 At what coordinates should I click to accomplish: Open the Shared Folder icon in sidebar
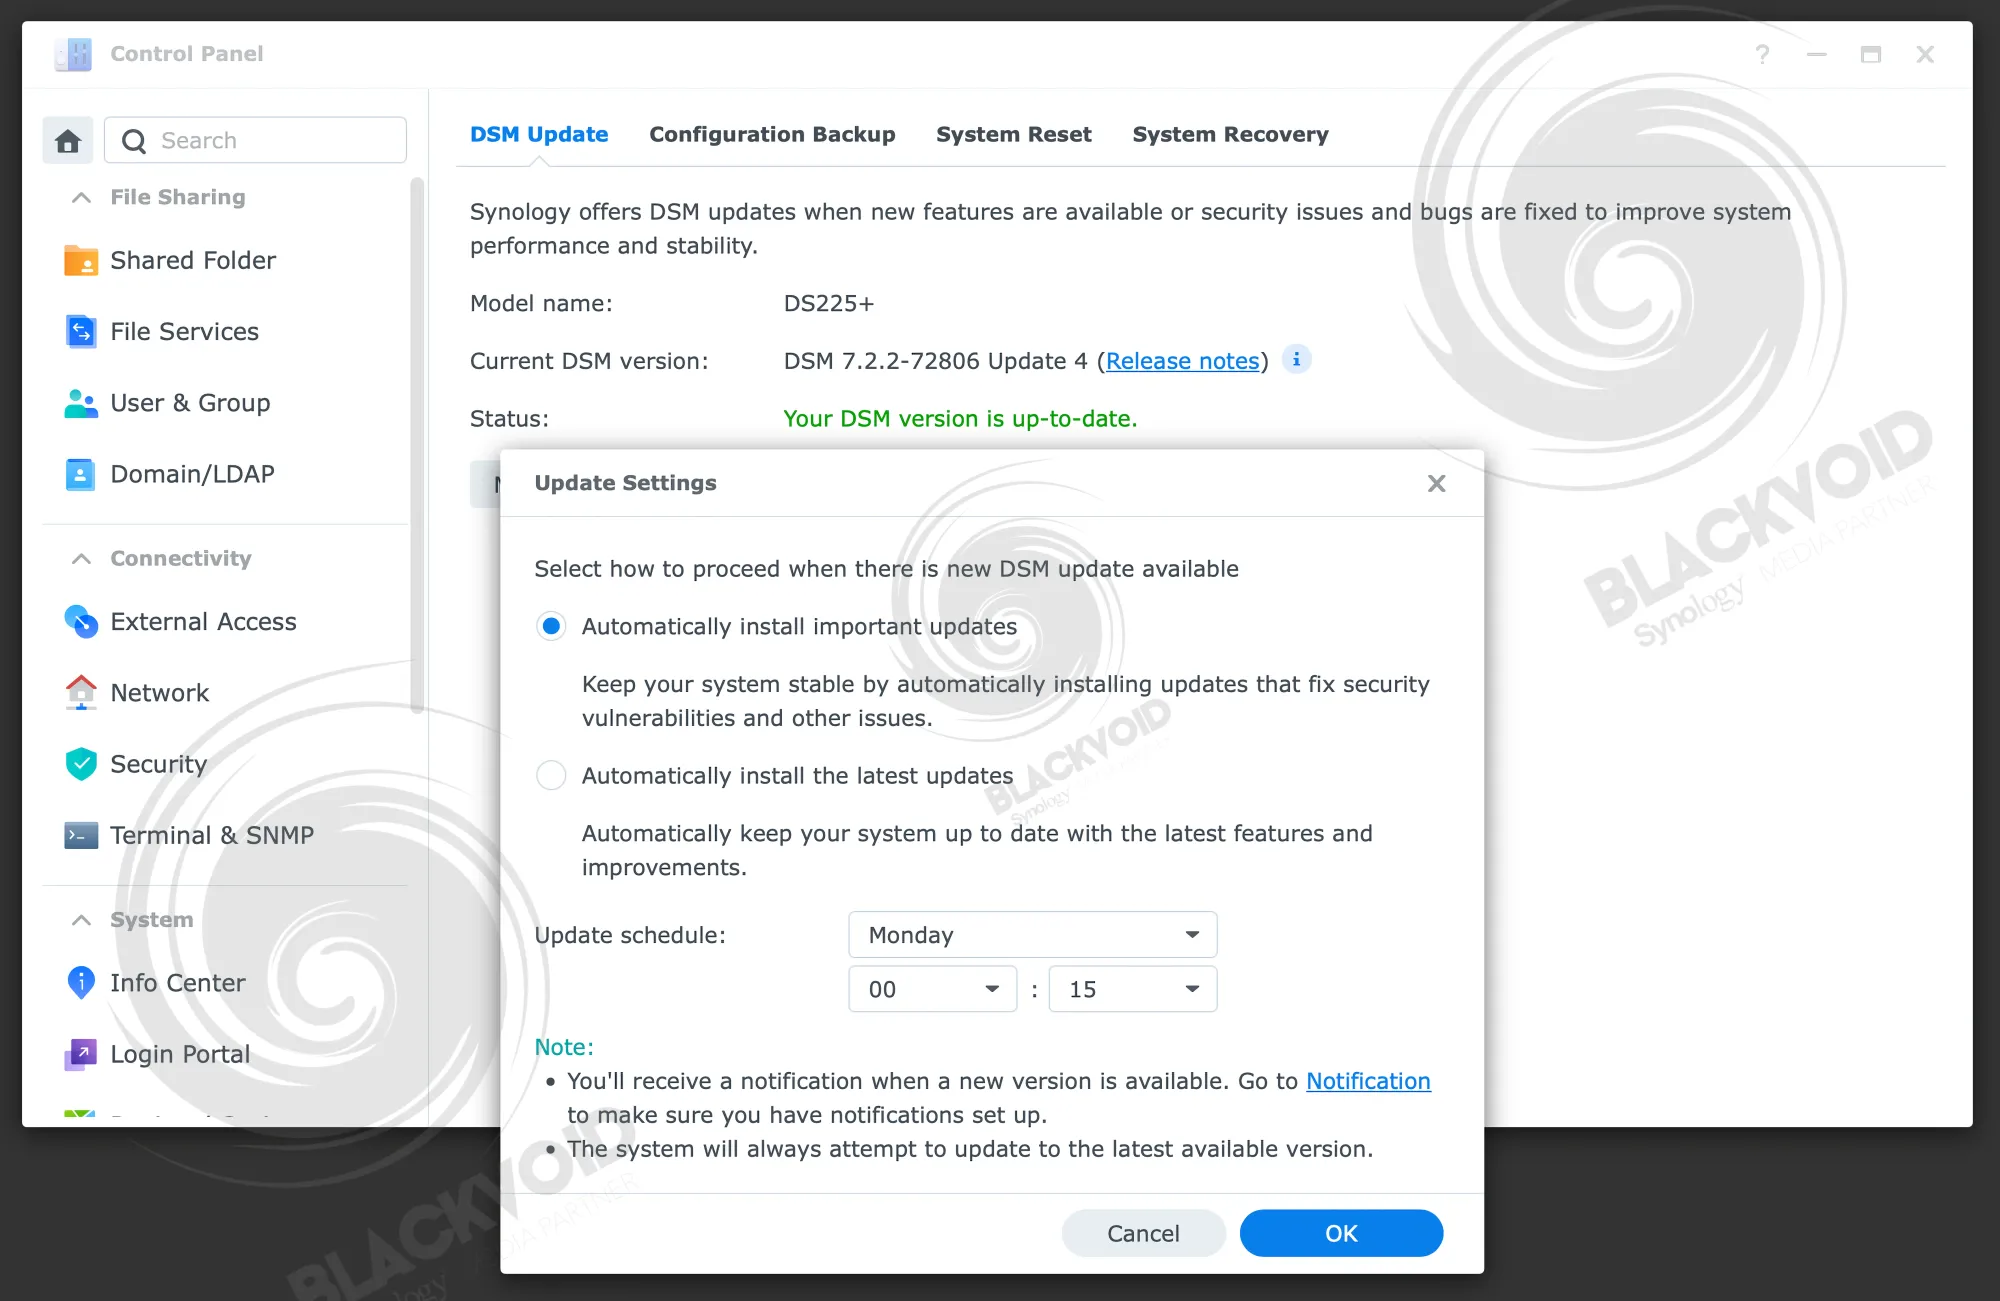click(x=81, y=261)
